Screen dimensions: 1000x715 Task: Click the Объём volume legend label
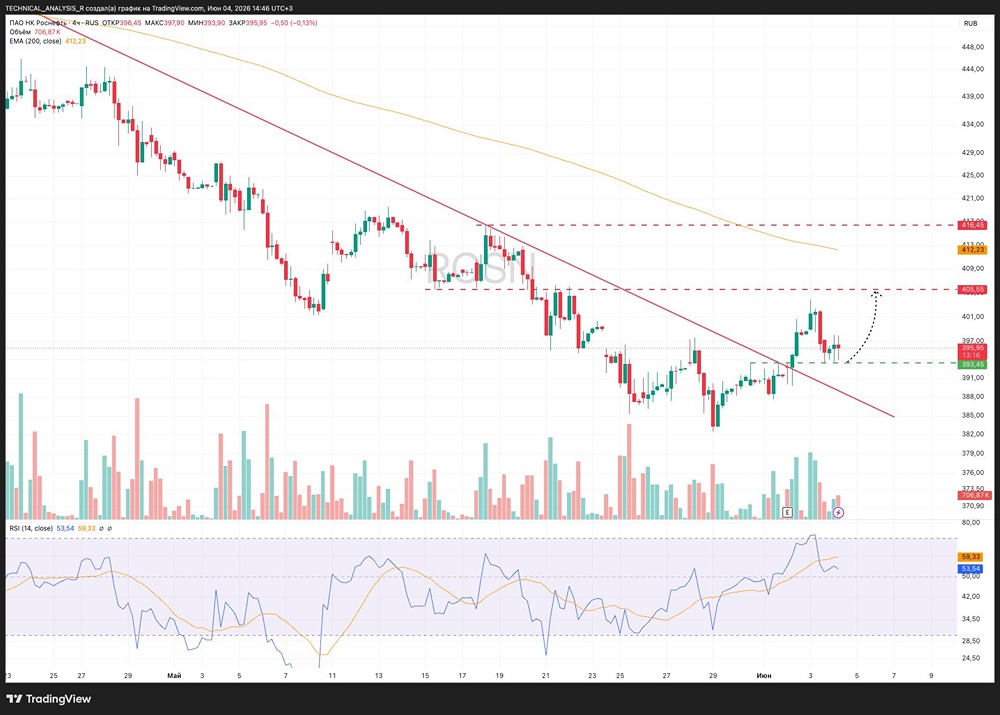[20, 32]
